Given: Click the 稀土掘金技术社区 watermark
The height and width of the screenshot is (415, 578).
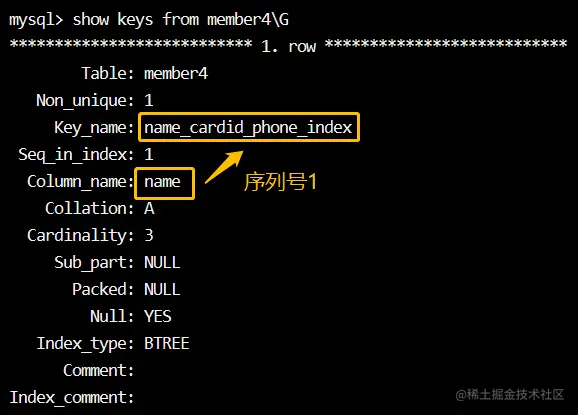Looking at the screenshot, I should point(510,395).
